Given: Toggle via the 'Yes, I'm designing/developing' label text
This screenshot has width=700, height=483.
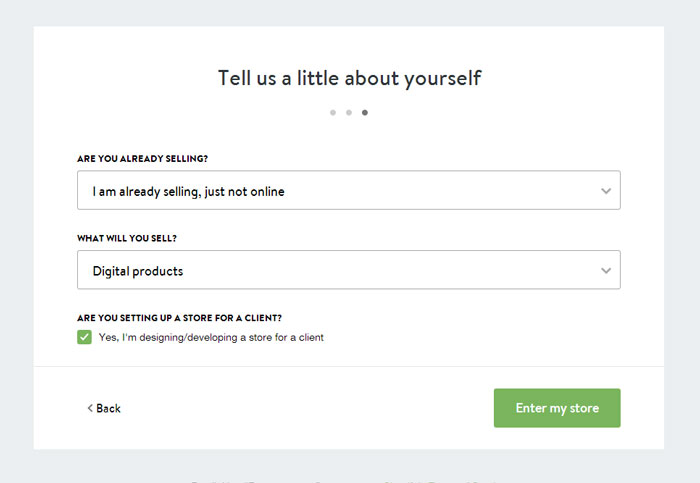Looking at the screenshot, I should tap(211, 337).
